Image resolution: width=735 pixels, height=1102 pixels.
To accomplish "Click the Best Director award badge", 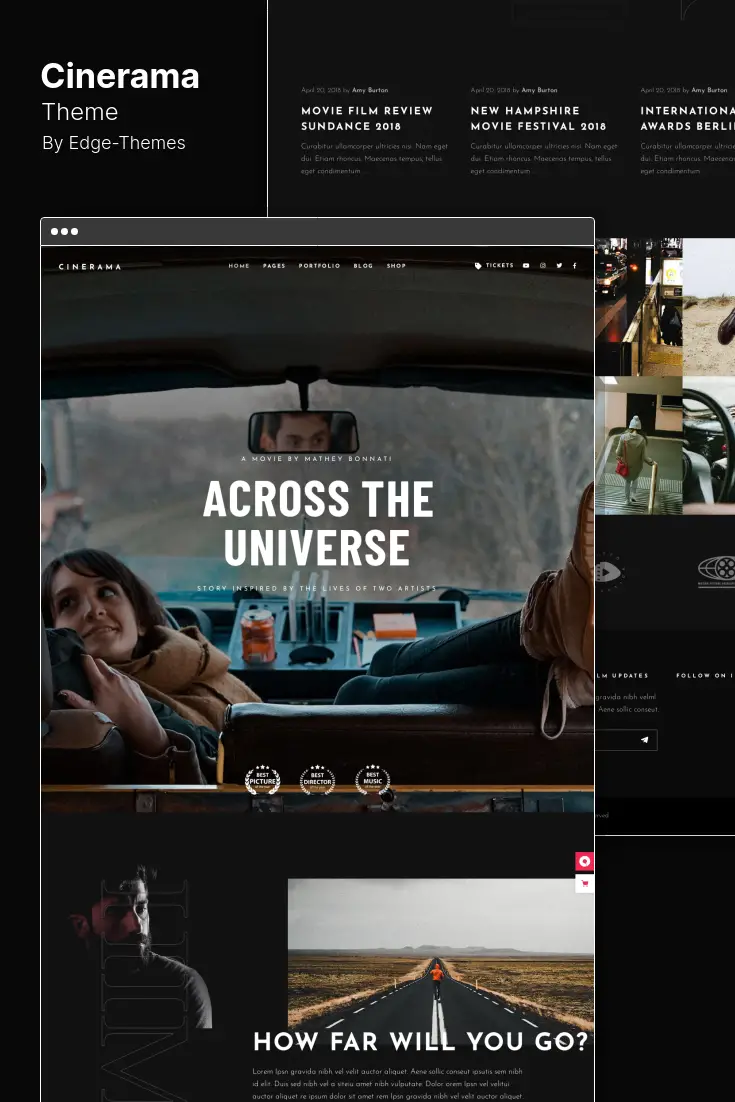I will tap(318, 779).
